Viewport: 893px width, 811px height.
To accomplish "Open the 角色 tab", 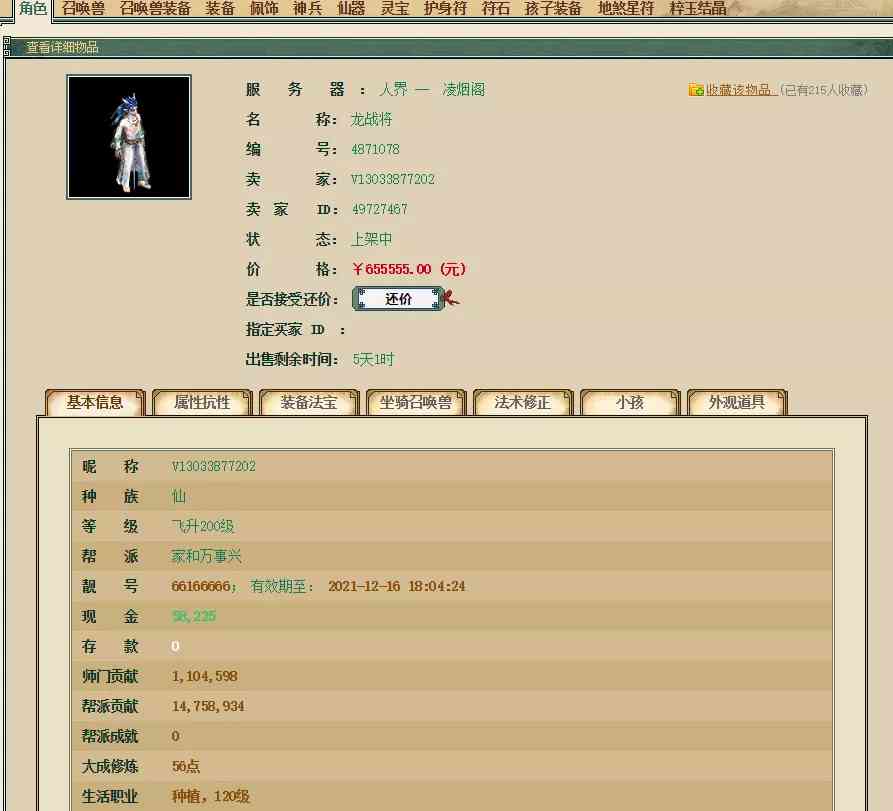I will (x=33, y=9).
